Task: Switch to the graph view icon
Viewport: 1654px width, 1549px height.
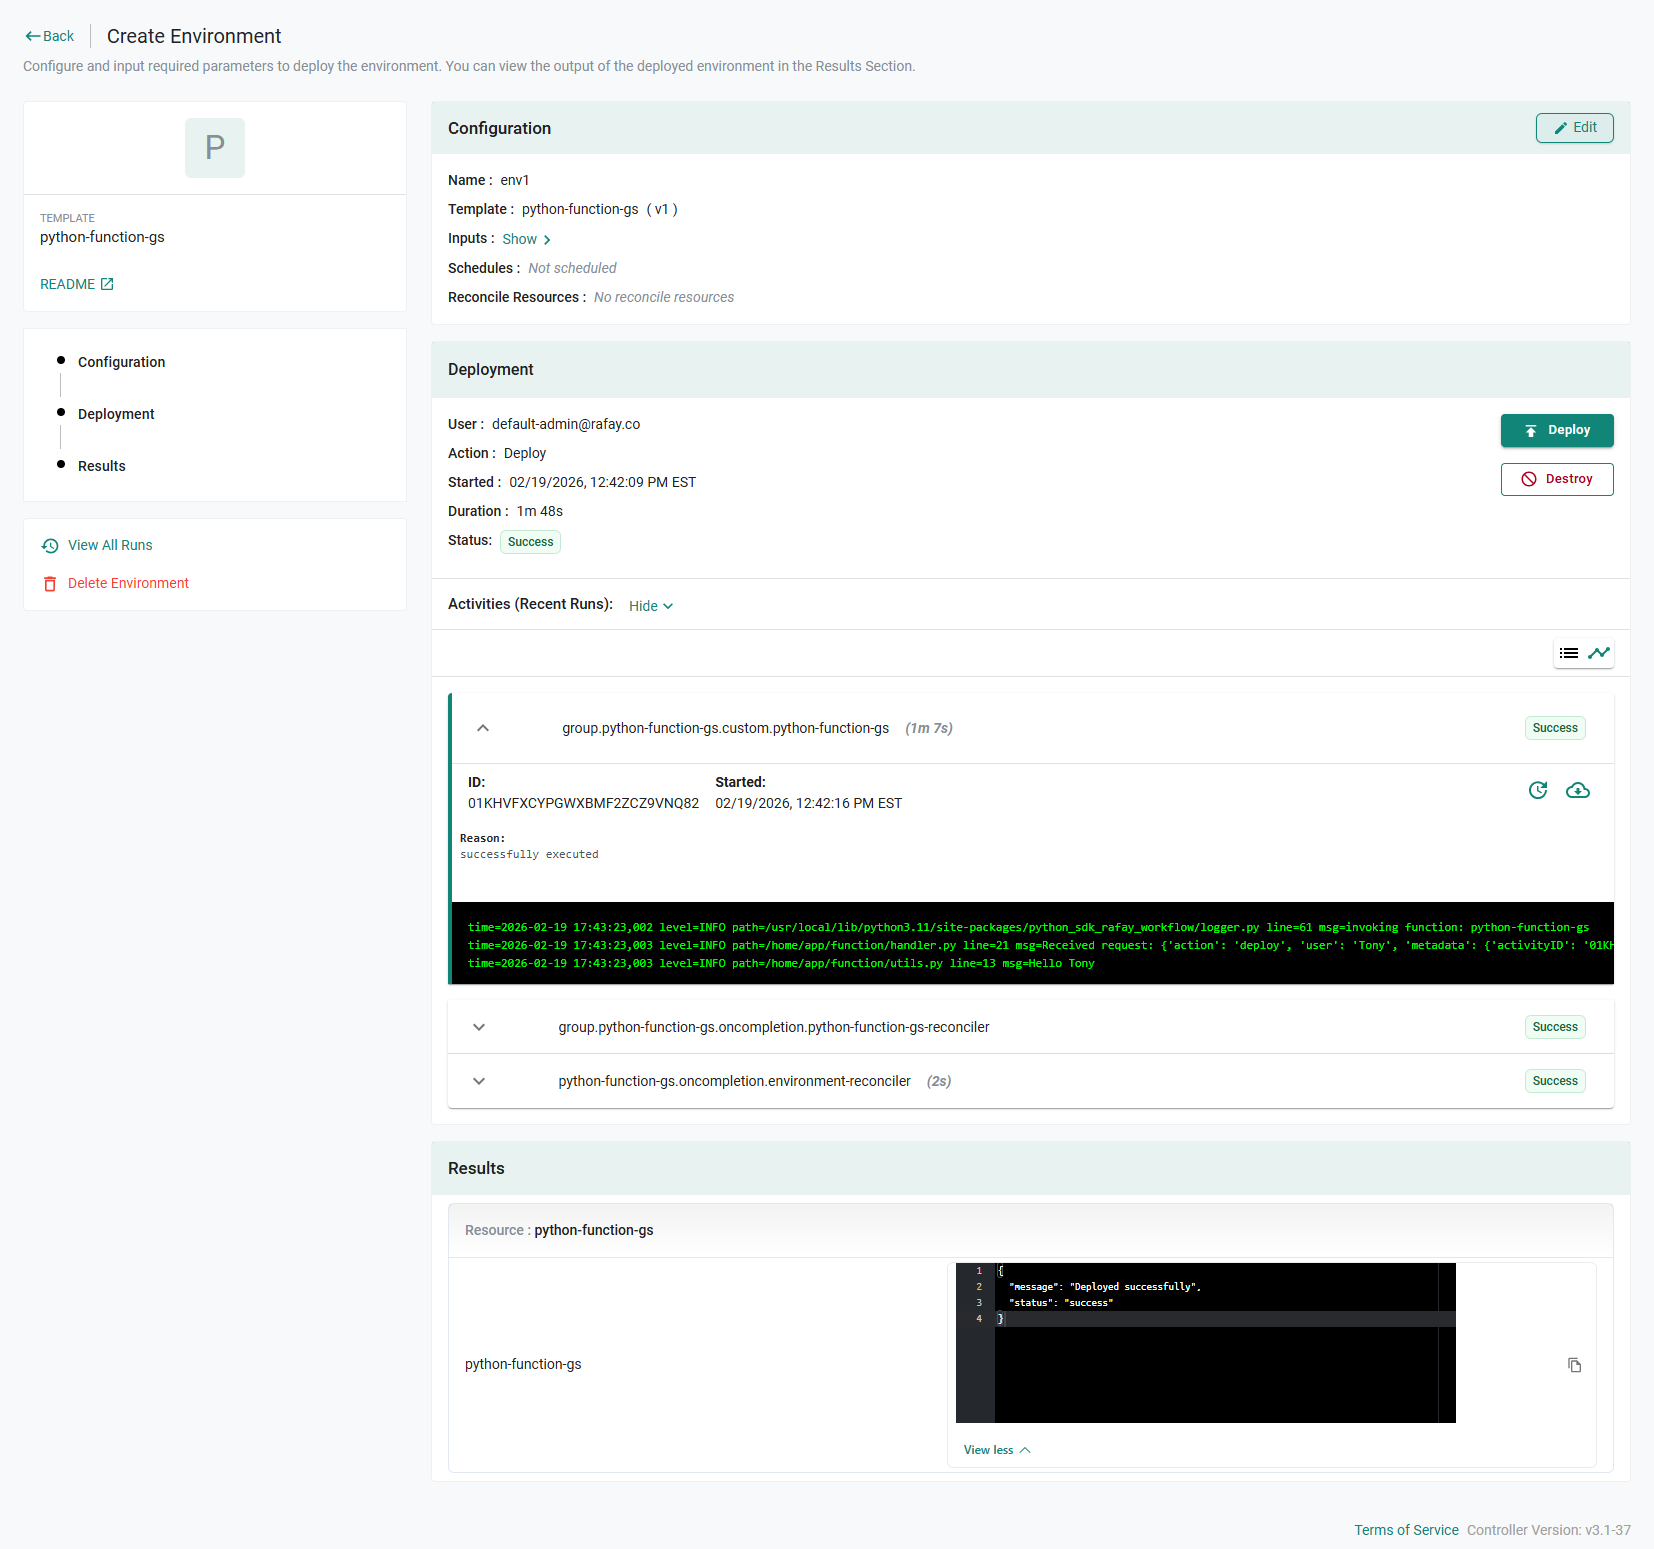Action: pos(1599,653)
